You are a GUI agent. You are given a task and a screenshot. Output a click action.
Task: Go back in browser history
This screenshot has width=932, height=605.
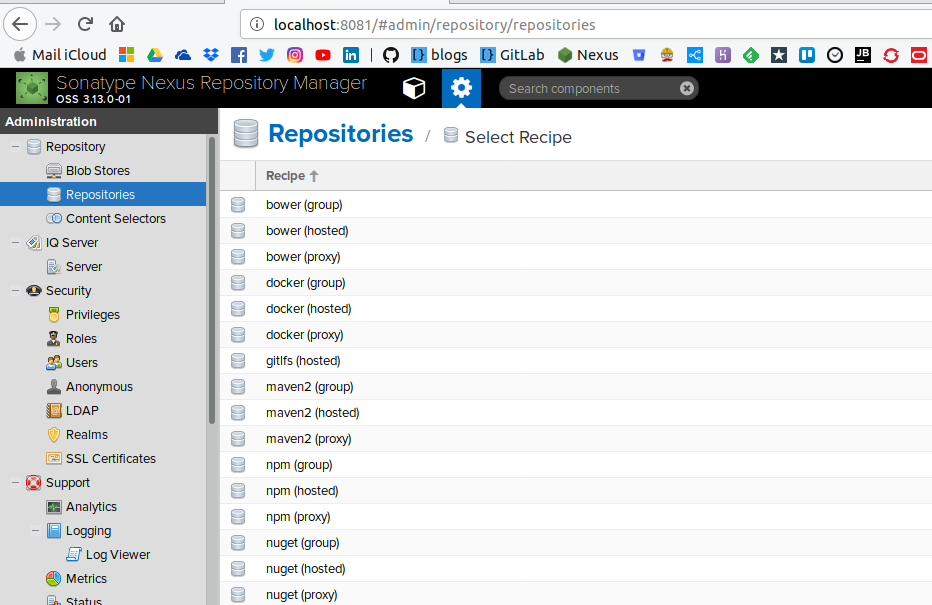(20, 24)
